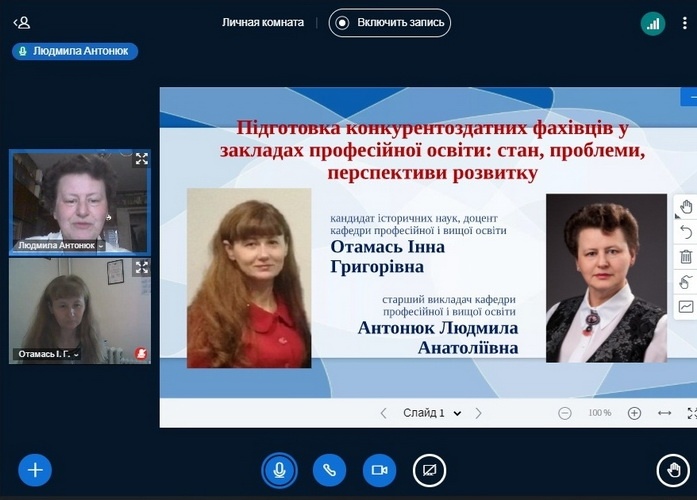Open the three-dot options menu
697x500 pixels.
pos(685,23)
